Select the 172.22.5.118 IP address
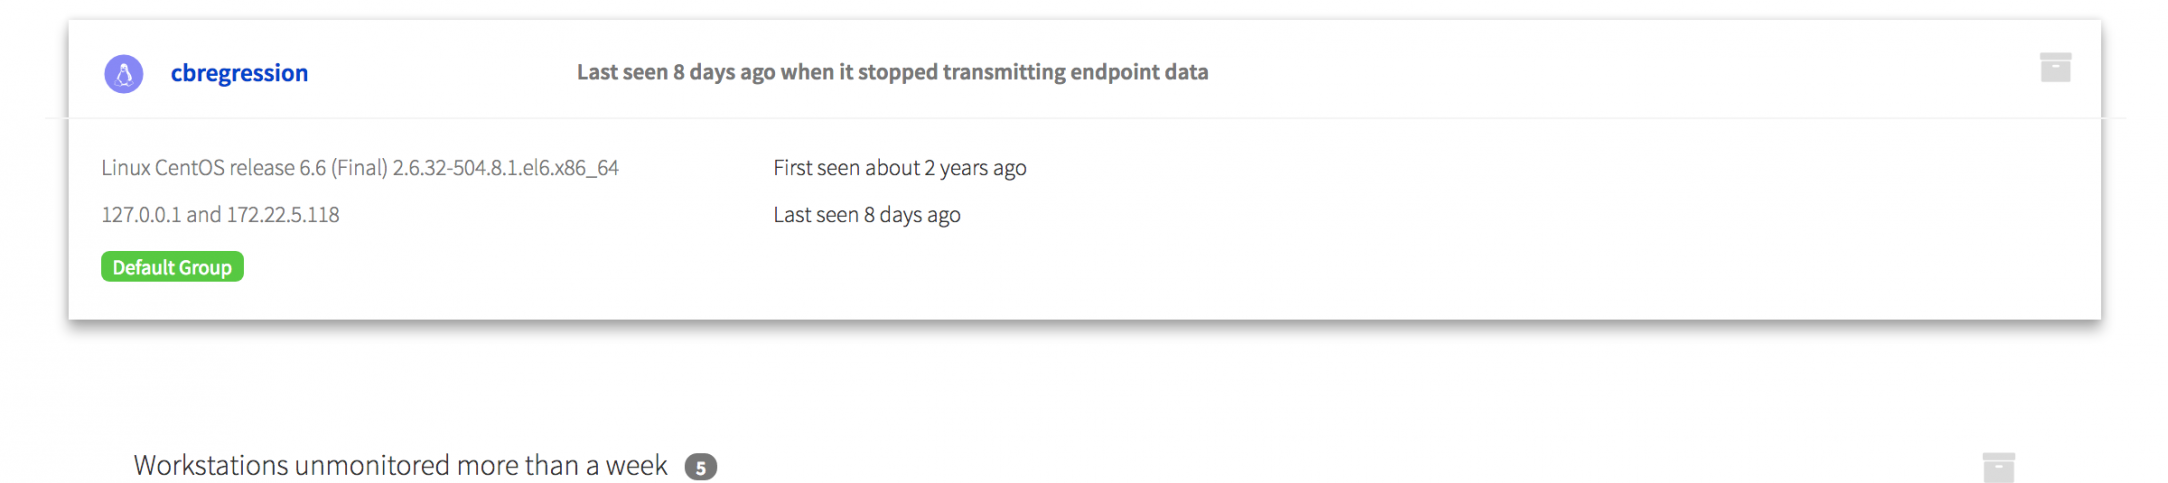Screen dimensions: 2168x483 point(283,215)
